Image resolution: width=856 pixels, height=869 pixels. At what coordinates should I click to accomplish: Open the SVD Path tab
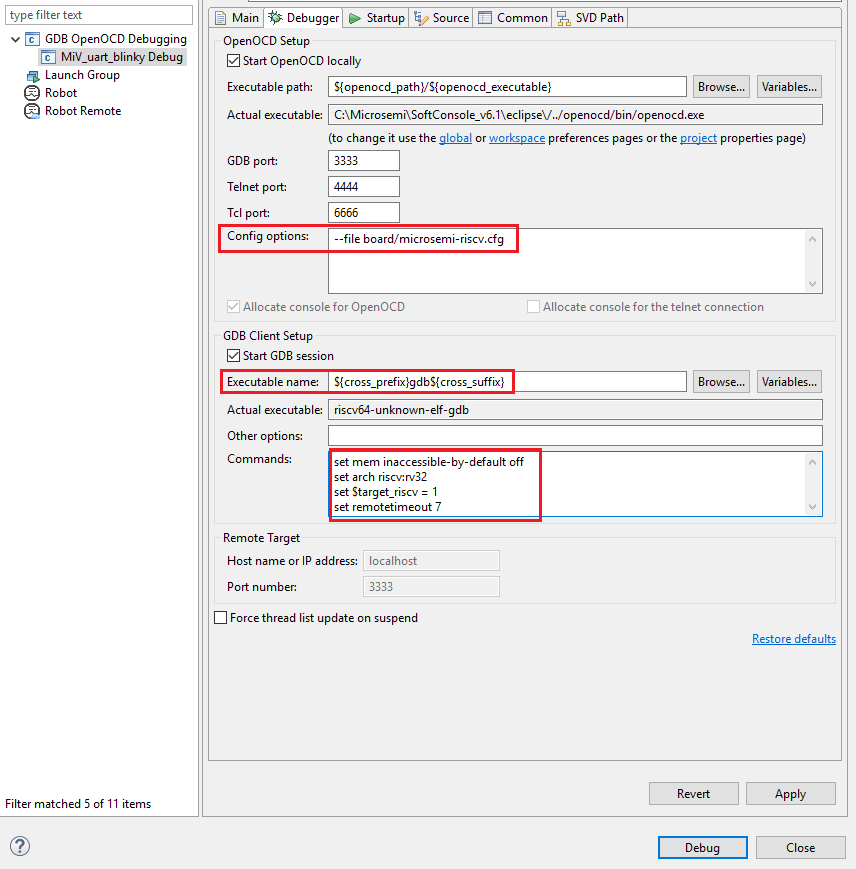pos(590,18)
